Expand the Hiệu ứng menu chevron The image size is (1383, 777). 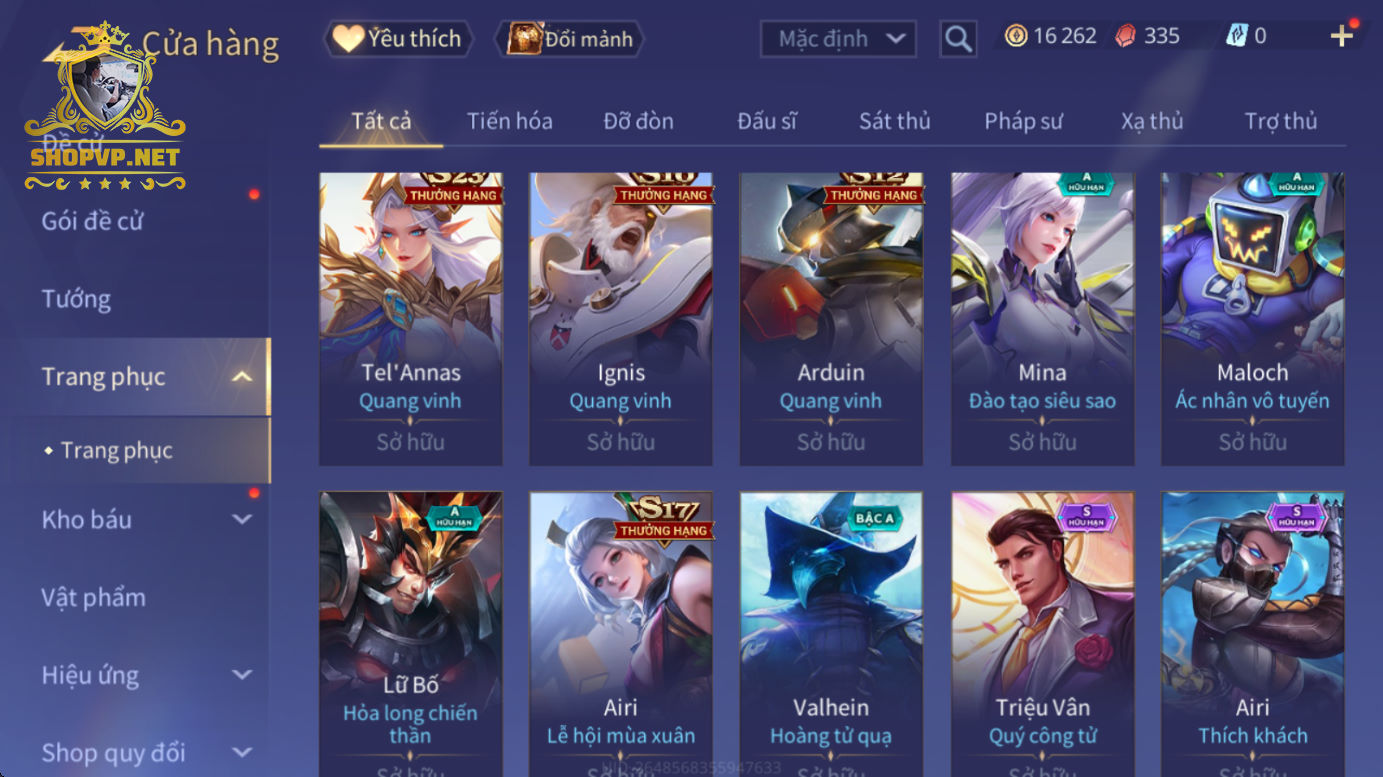pos(242,675)
